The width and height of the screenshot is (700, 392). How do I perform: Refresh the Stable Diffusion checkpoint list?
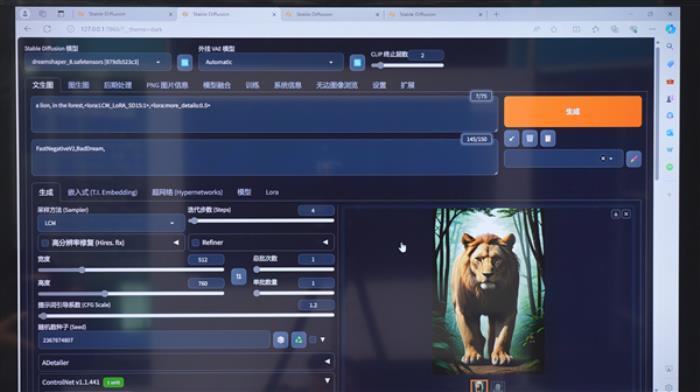(184, 63)
